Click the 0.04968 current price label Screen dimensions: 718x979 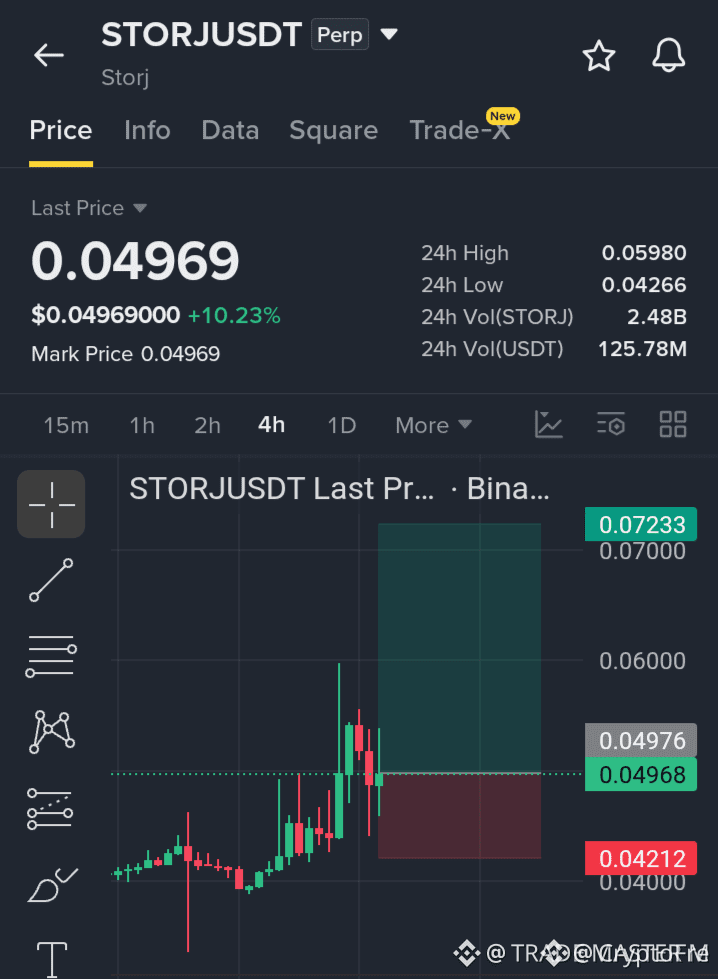[x=641, y=775]
